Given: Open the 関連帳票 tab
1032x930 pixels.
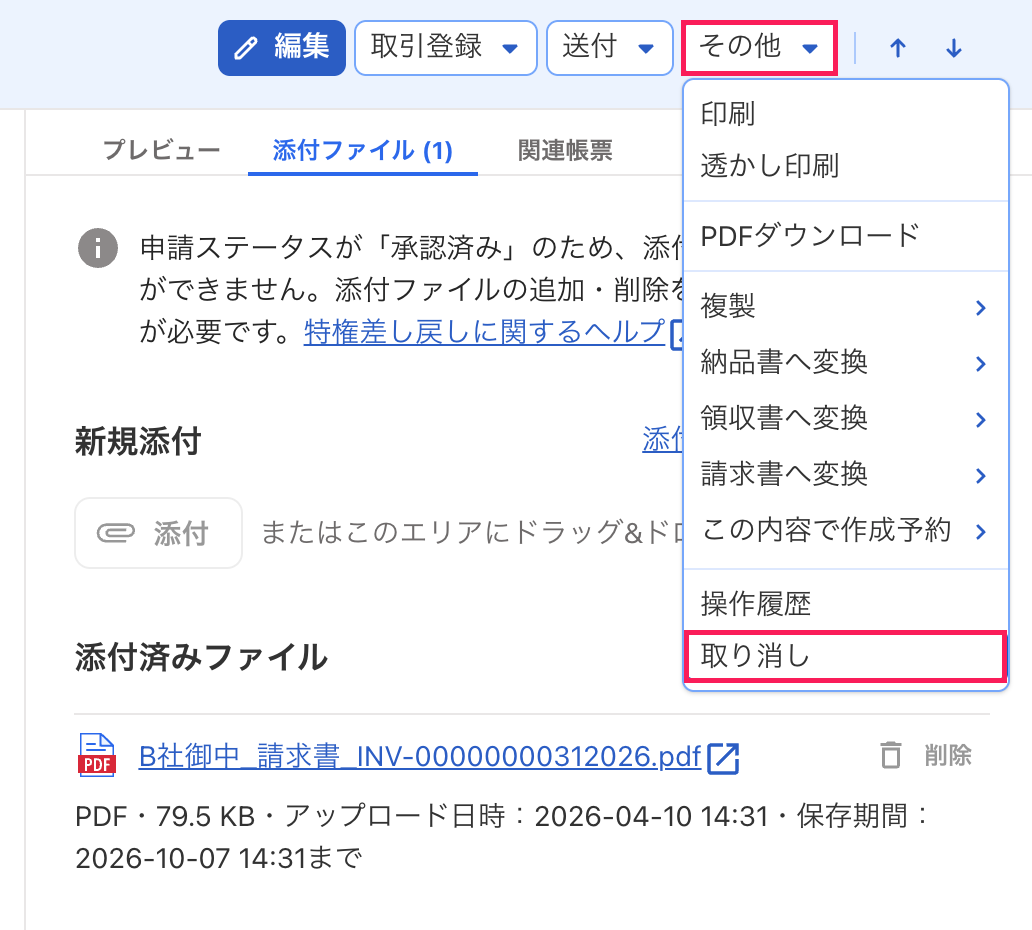Looking at the screenshot, I should click(x=565, y=150).
